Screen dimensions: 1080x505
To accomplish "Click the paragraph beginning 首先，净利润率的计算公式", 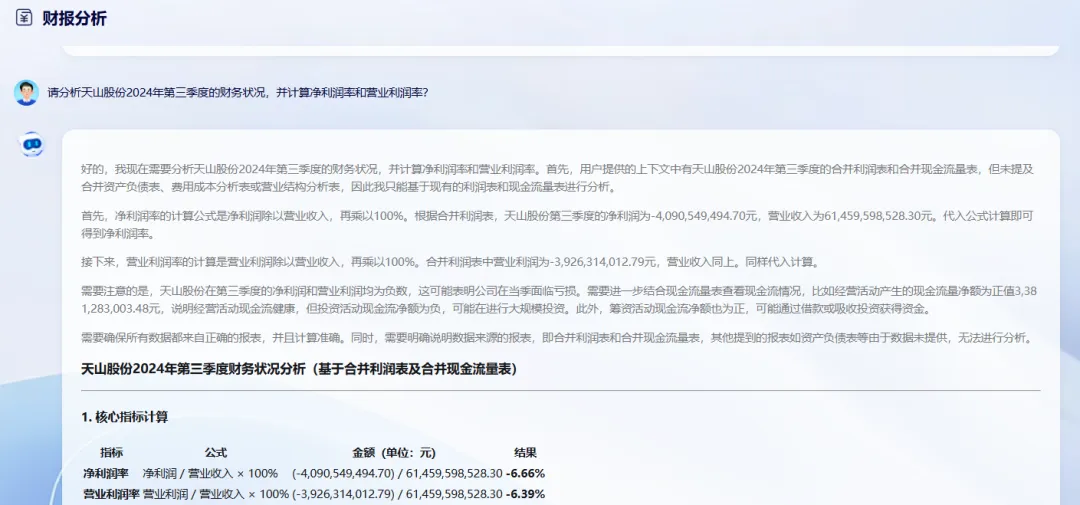I will 558,225.
